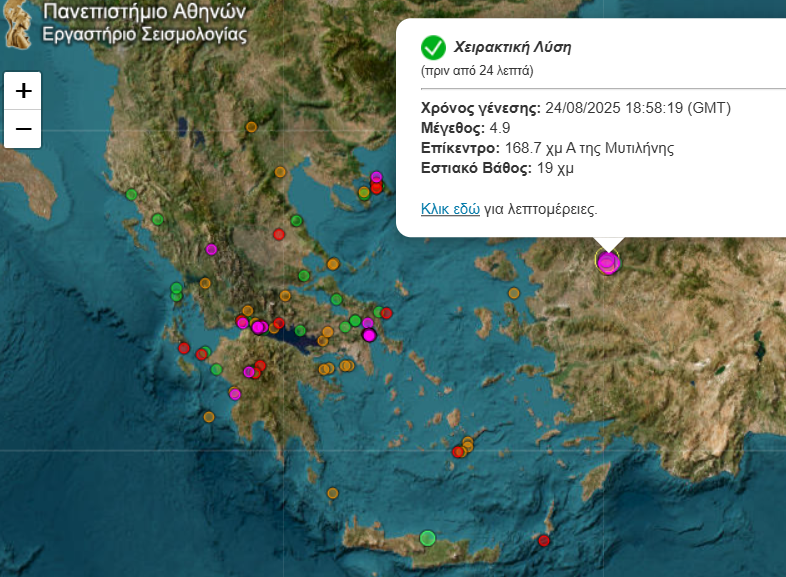786x577 pixels.
Task: Select the red marker on eastern Crete
Action: (544, 540)
